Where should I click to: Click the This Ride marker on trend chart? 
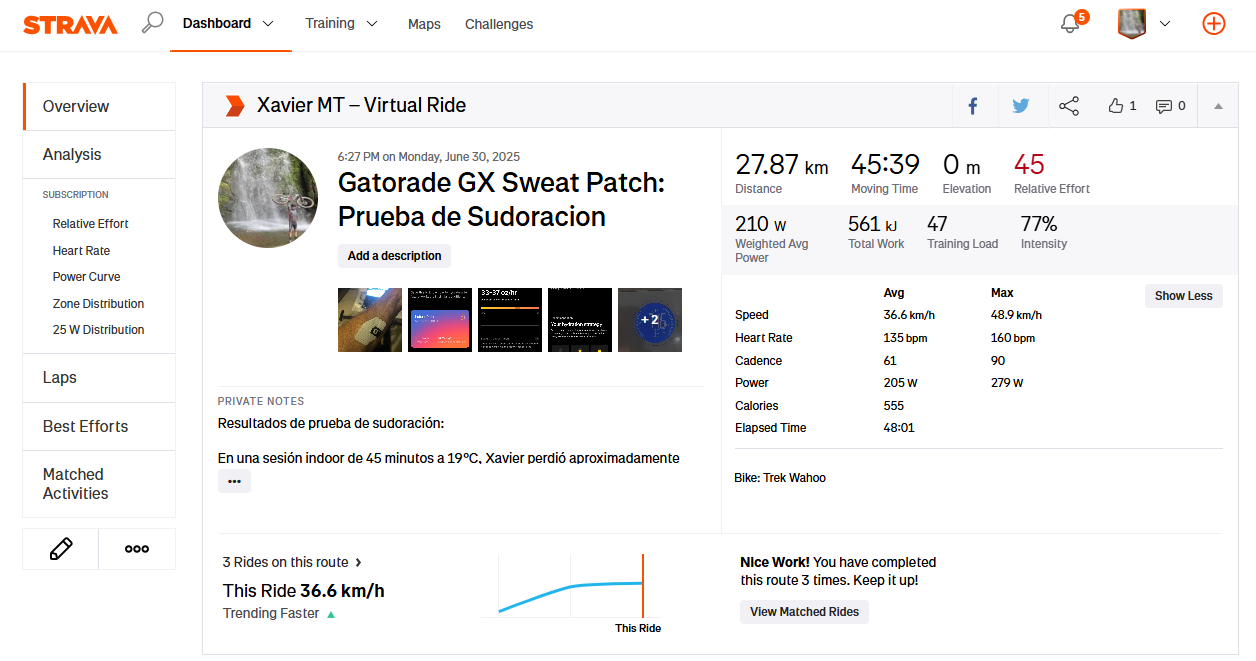click(642, 585)
